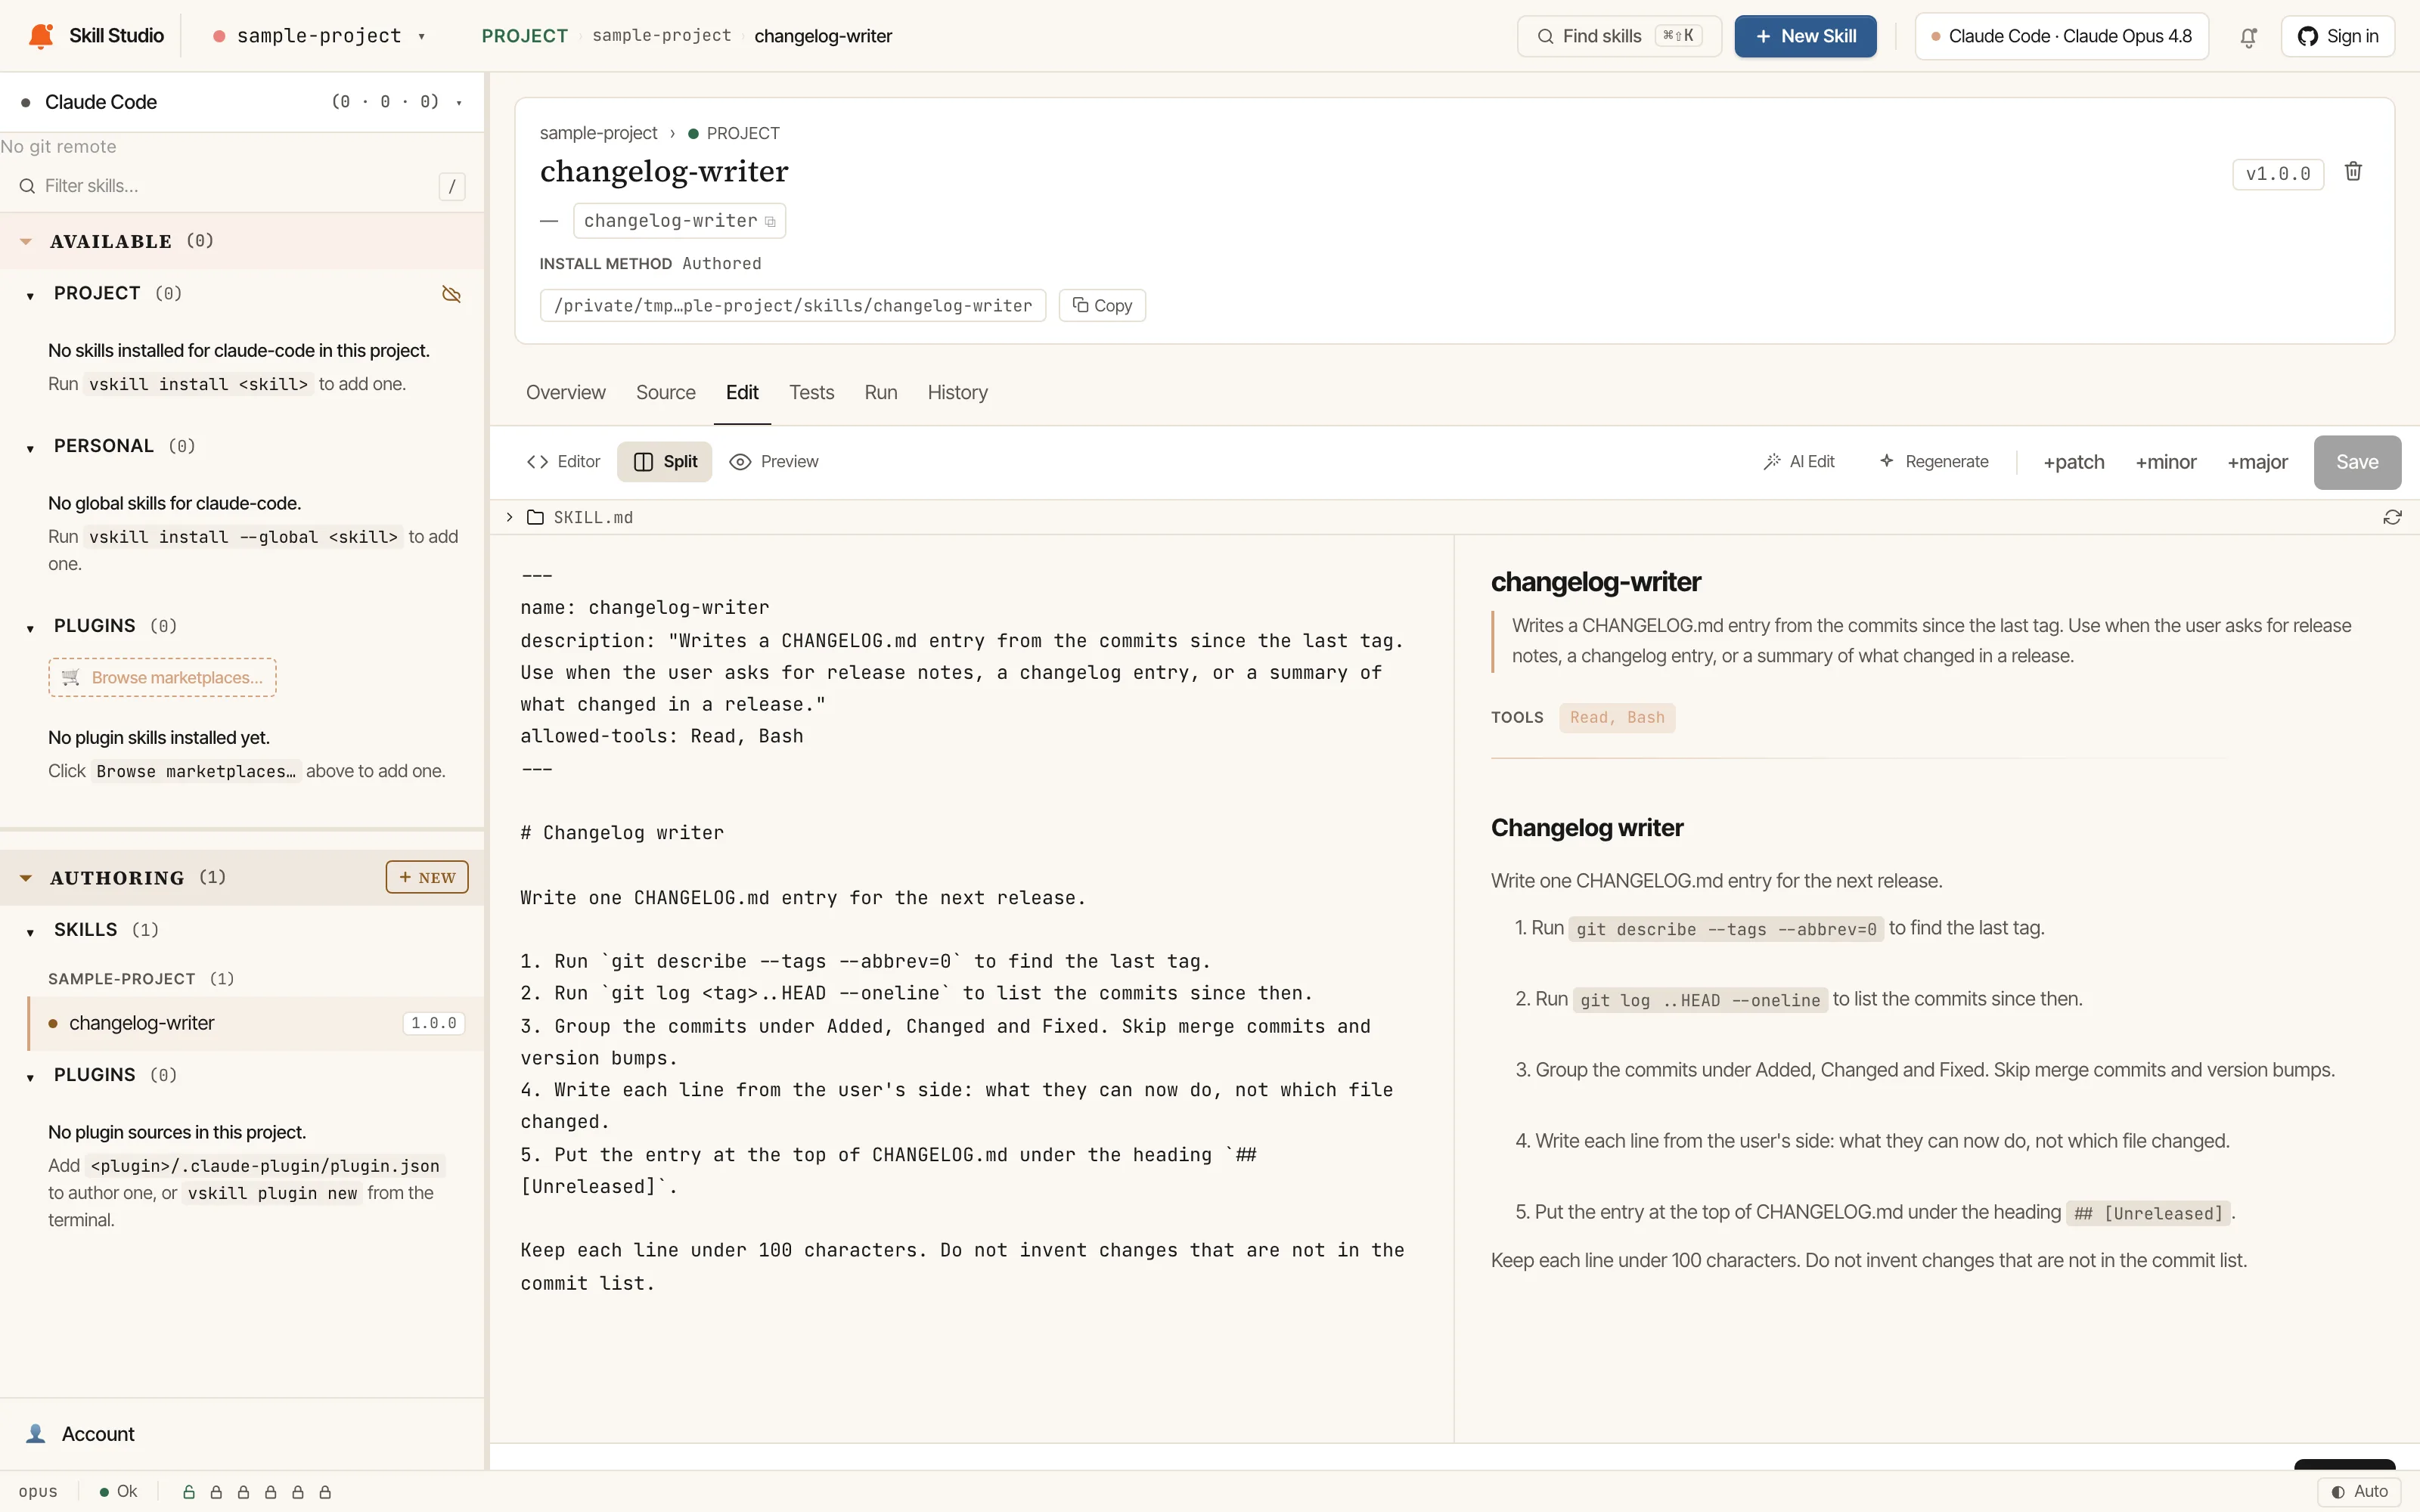Expand the SKILL.md file tree chevron

click(509, 517)
